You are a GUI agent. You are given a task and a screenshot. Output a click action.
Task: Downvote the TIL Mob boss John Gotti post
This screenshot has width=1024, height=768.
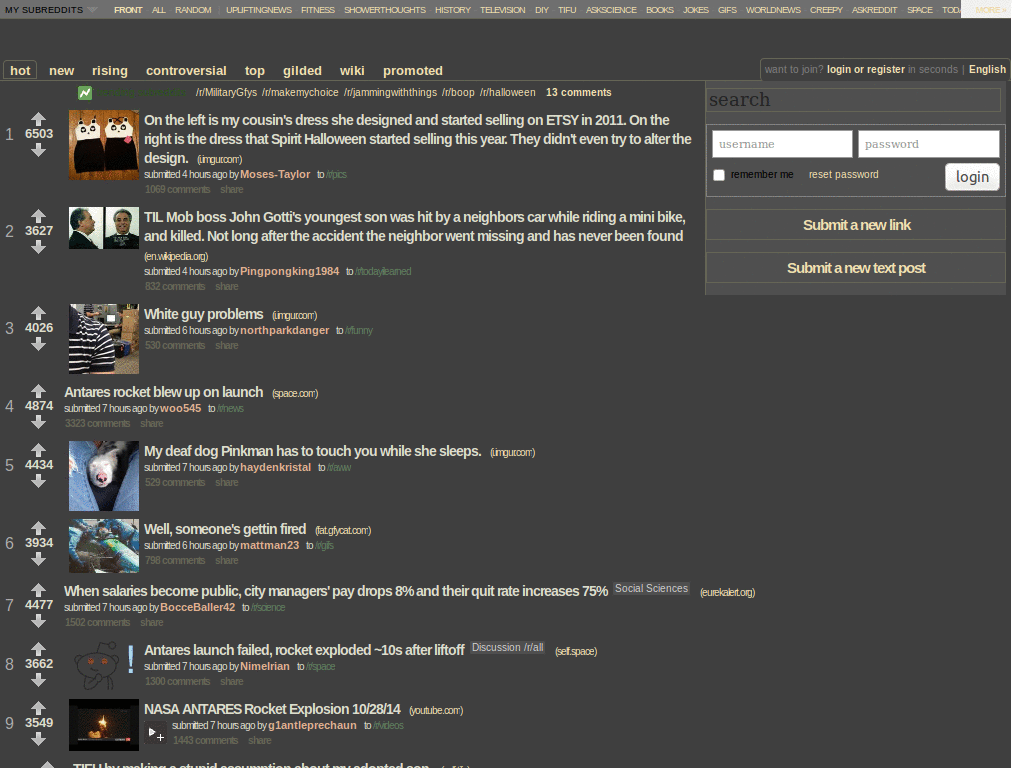click(39, 247)
